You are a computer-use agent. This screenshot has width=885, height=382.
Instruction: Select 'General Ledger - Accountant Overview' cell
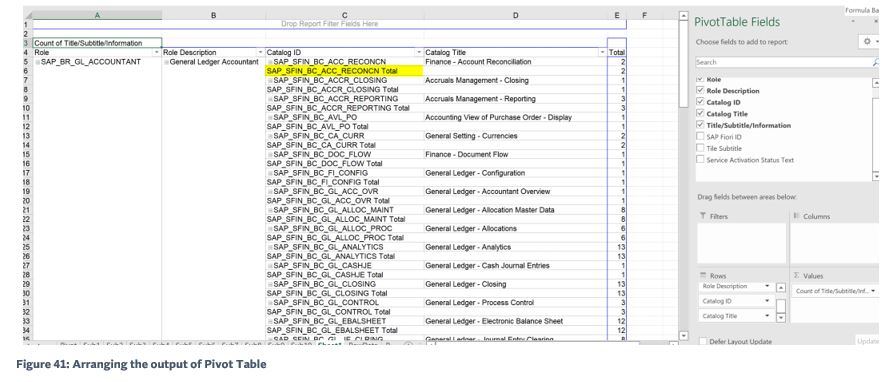coord(515,192)
